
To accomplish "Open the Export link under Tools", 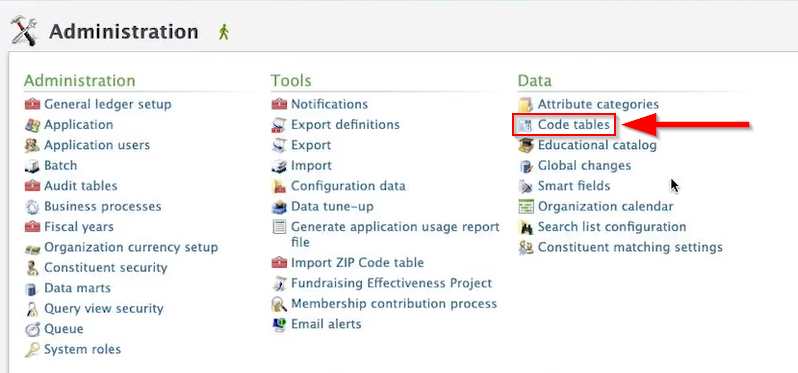I will [x=311, y=145].
